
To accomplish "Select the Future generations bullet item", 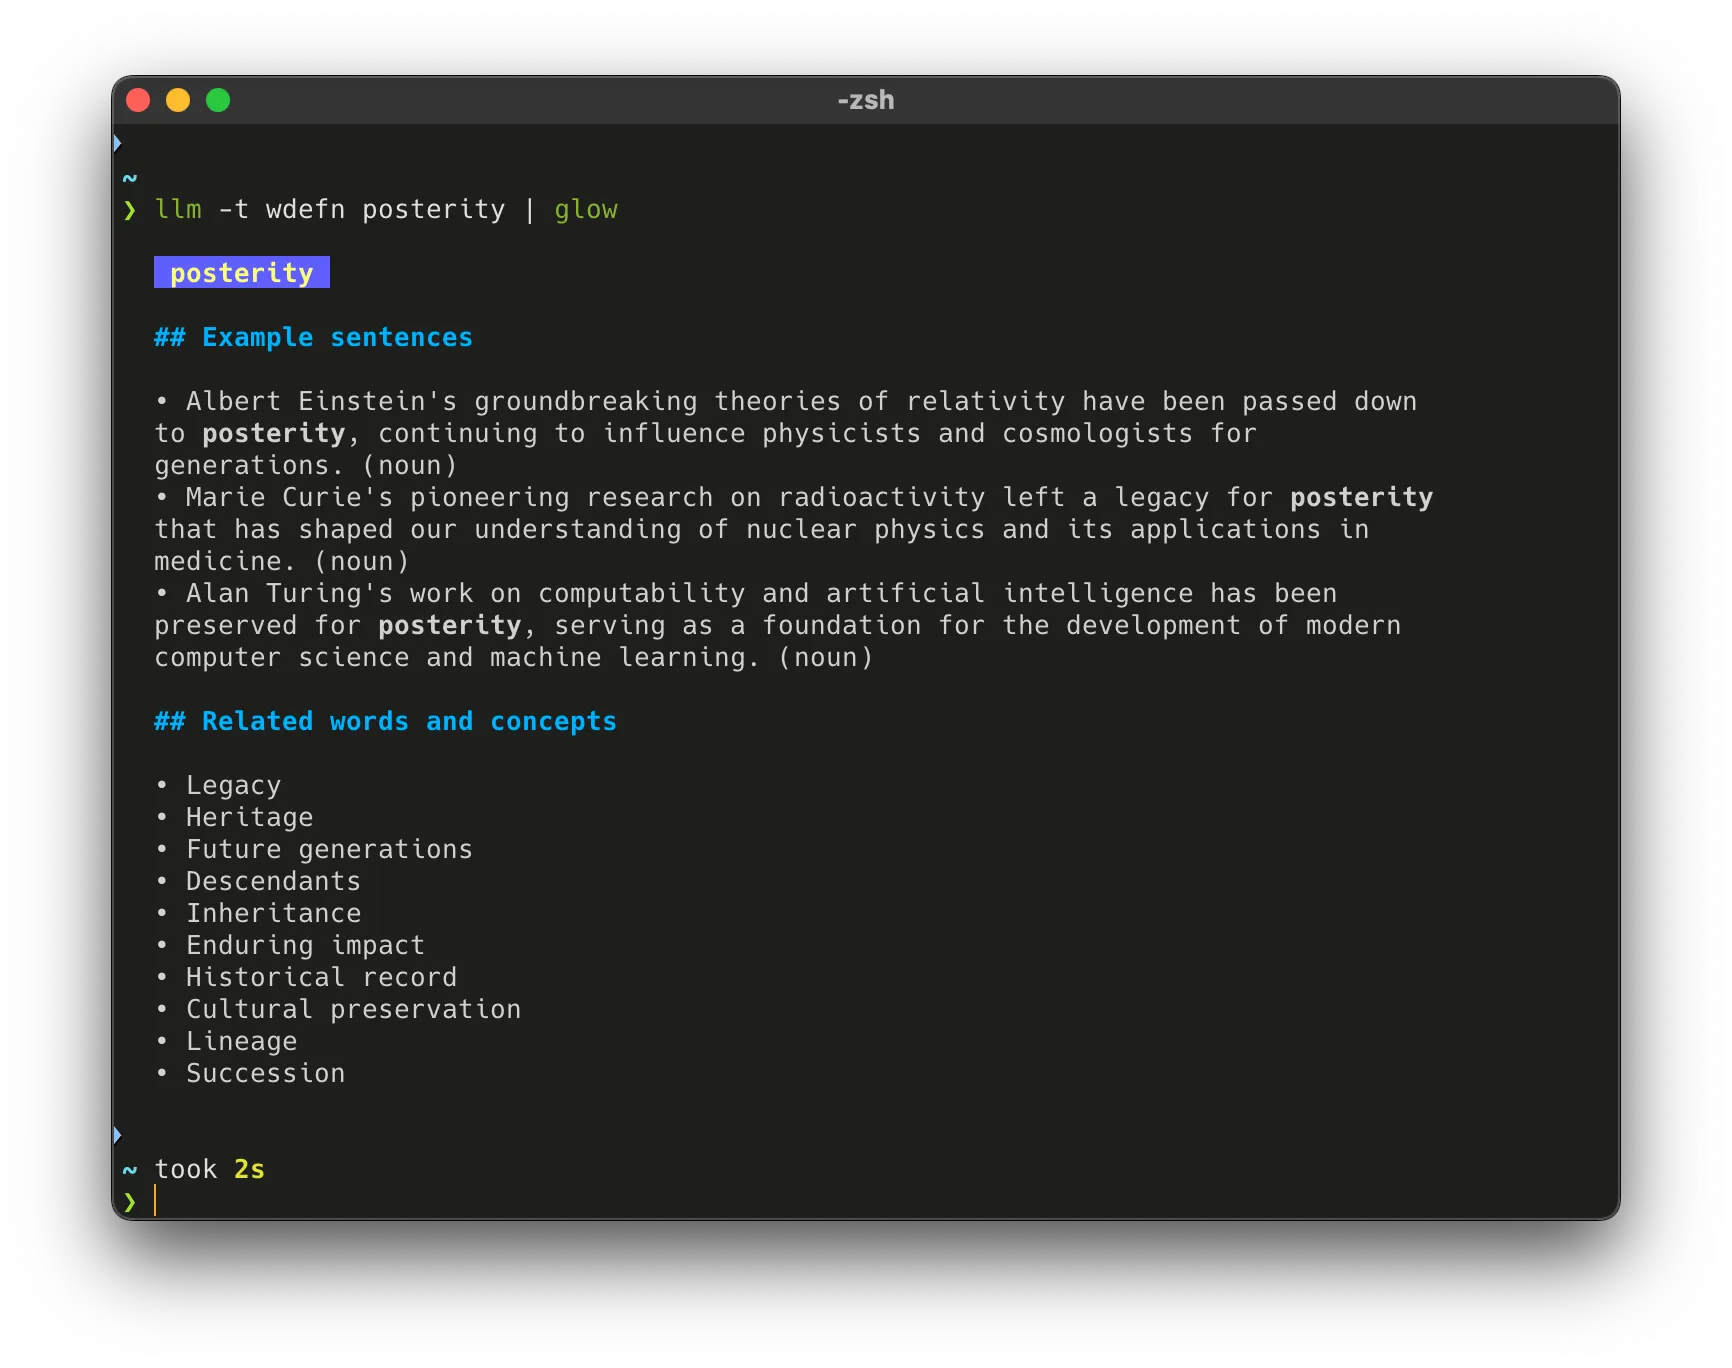I will point(328,848).
